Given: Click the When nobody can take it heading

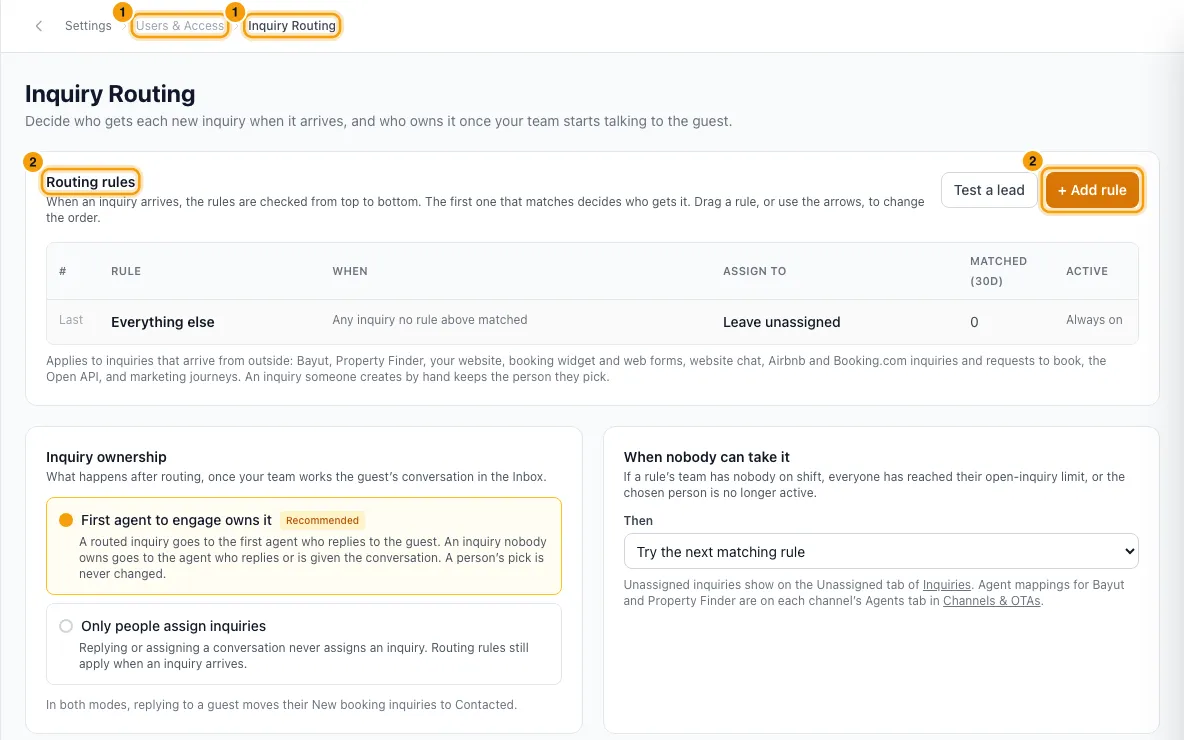Looking at the screenshot, I should pos(706,457).
